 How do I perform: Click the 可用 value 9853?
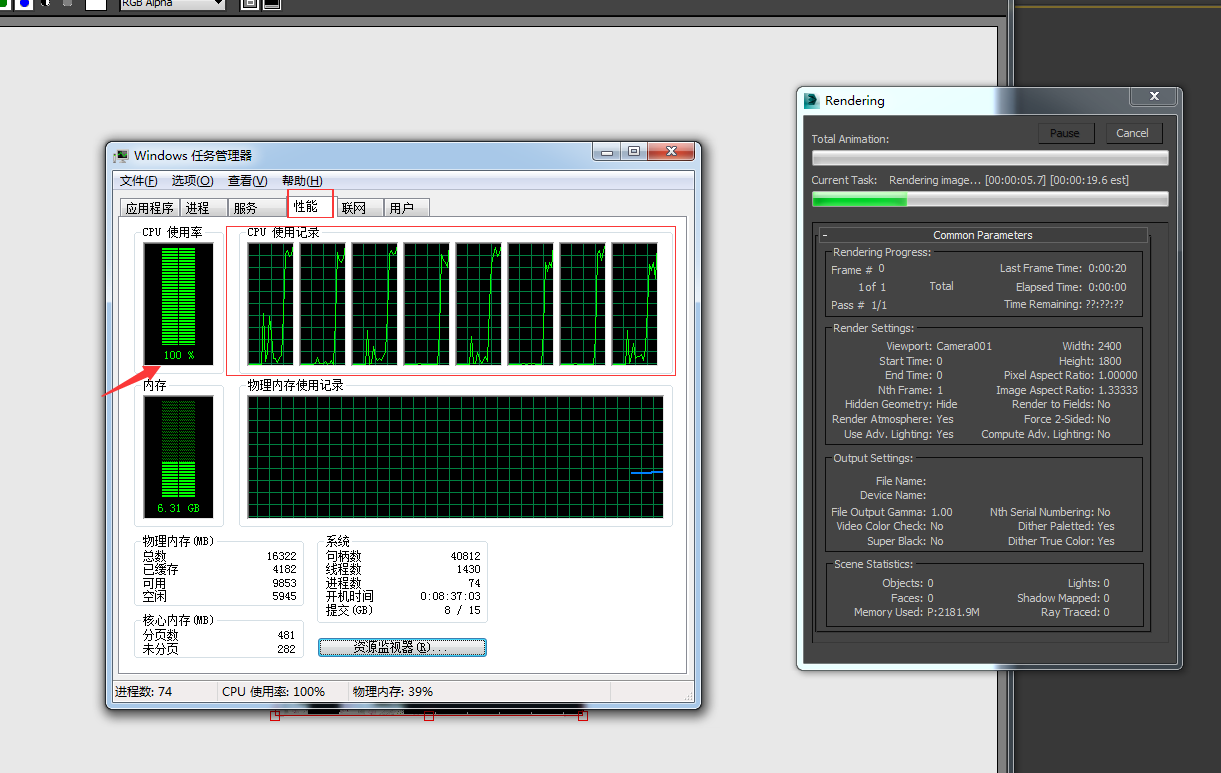coord(285,583)
